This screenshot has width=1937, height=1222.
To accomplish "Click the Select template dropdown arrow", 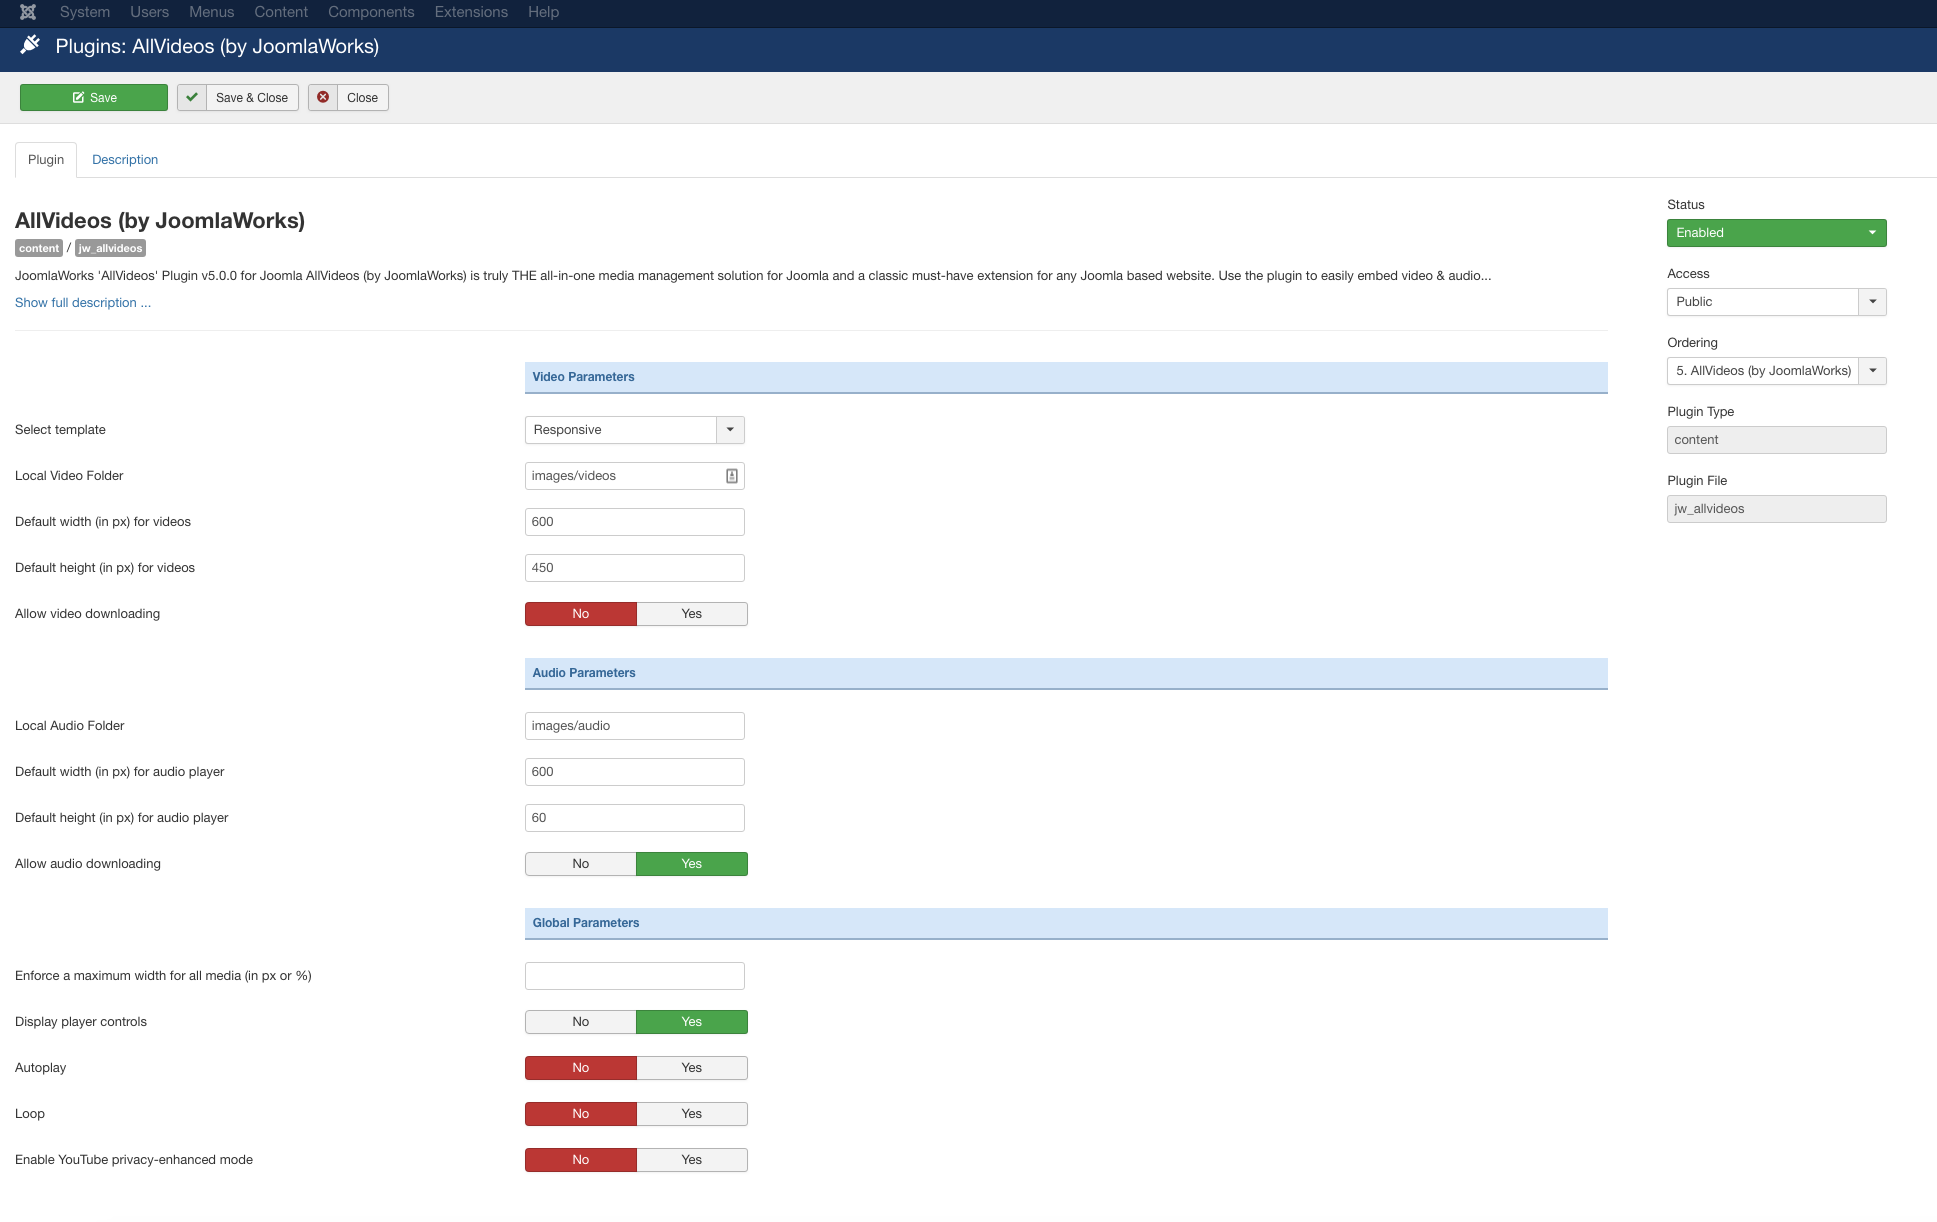I will pos(730,430).
